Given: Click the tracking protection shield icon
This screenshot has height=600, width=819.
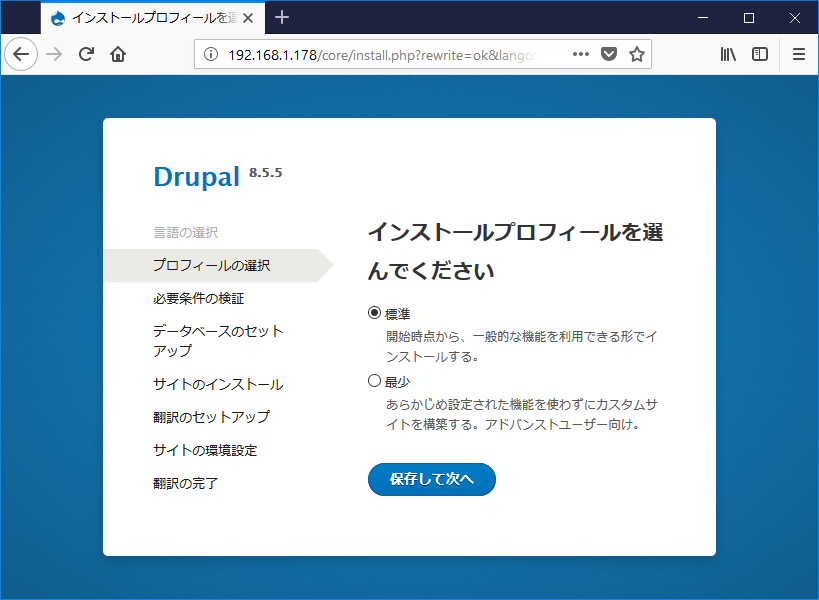Looking at the screenshot, I should point(608,54).
